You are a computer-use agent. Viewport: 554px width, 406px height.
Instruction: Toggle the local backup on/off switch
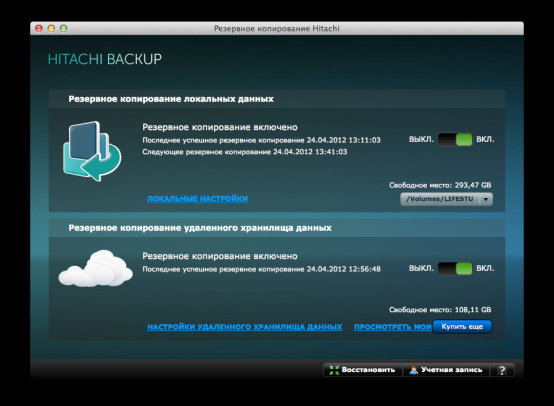coord(455,140)
